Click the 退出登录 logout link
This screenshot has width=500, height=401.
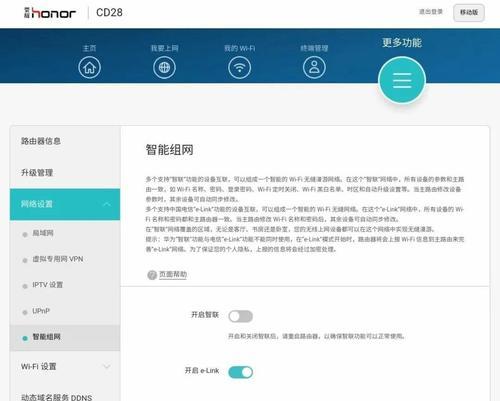click(x=431, y=12)
